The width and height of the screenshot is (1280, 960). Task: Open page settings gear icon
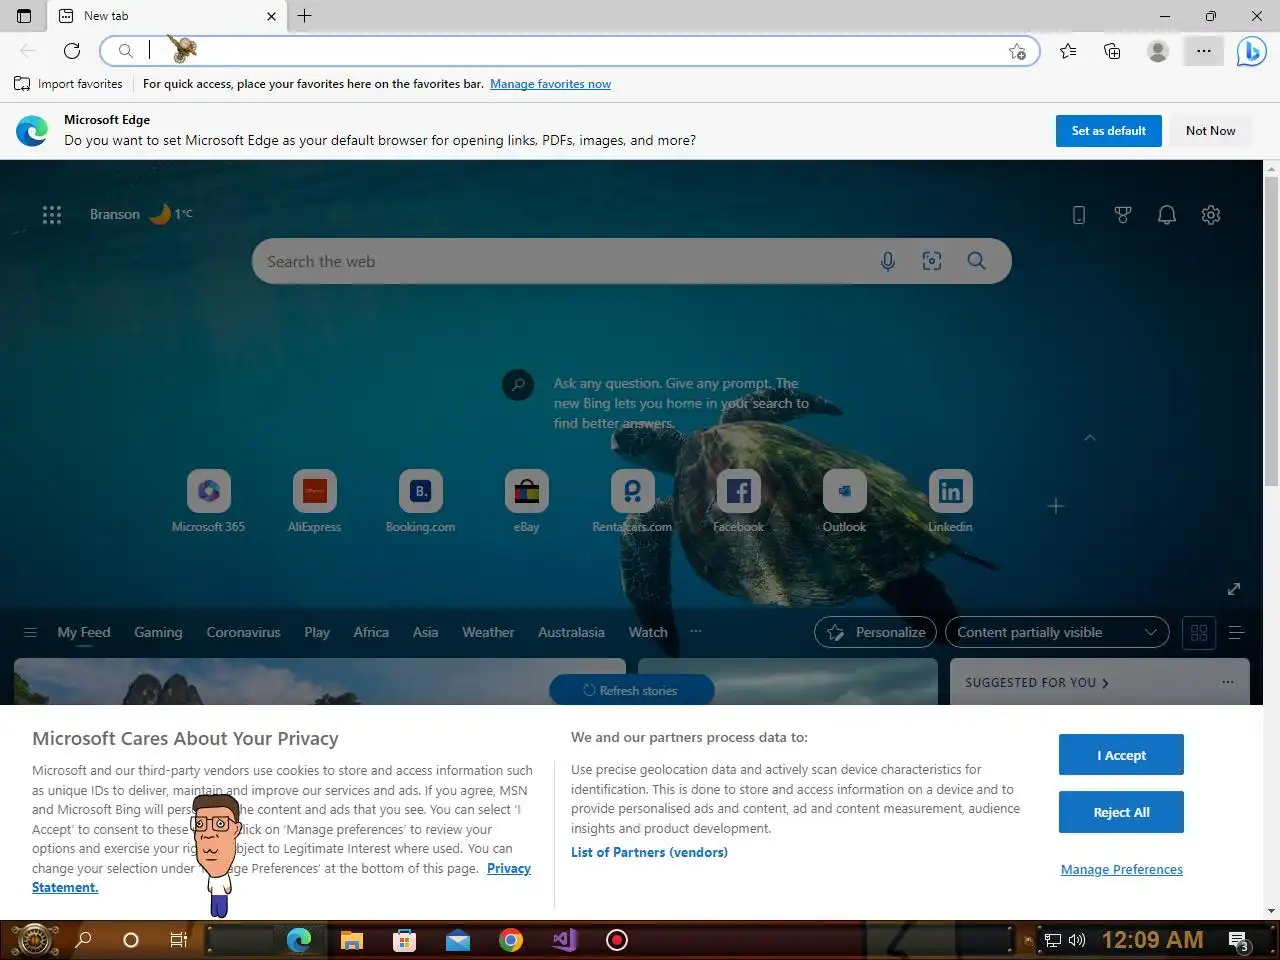pos(1211,215)
